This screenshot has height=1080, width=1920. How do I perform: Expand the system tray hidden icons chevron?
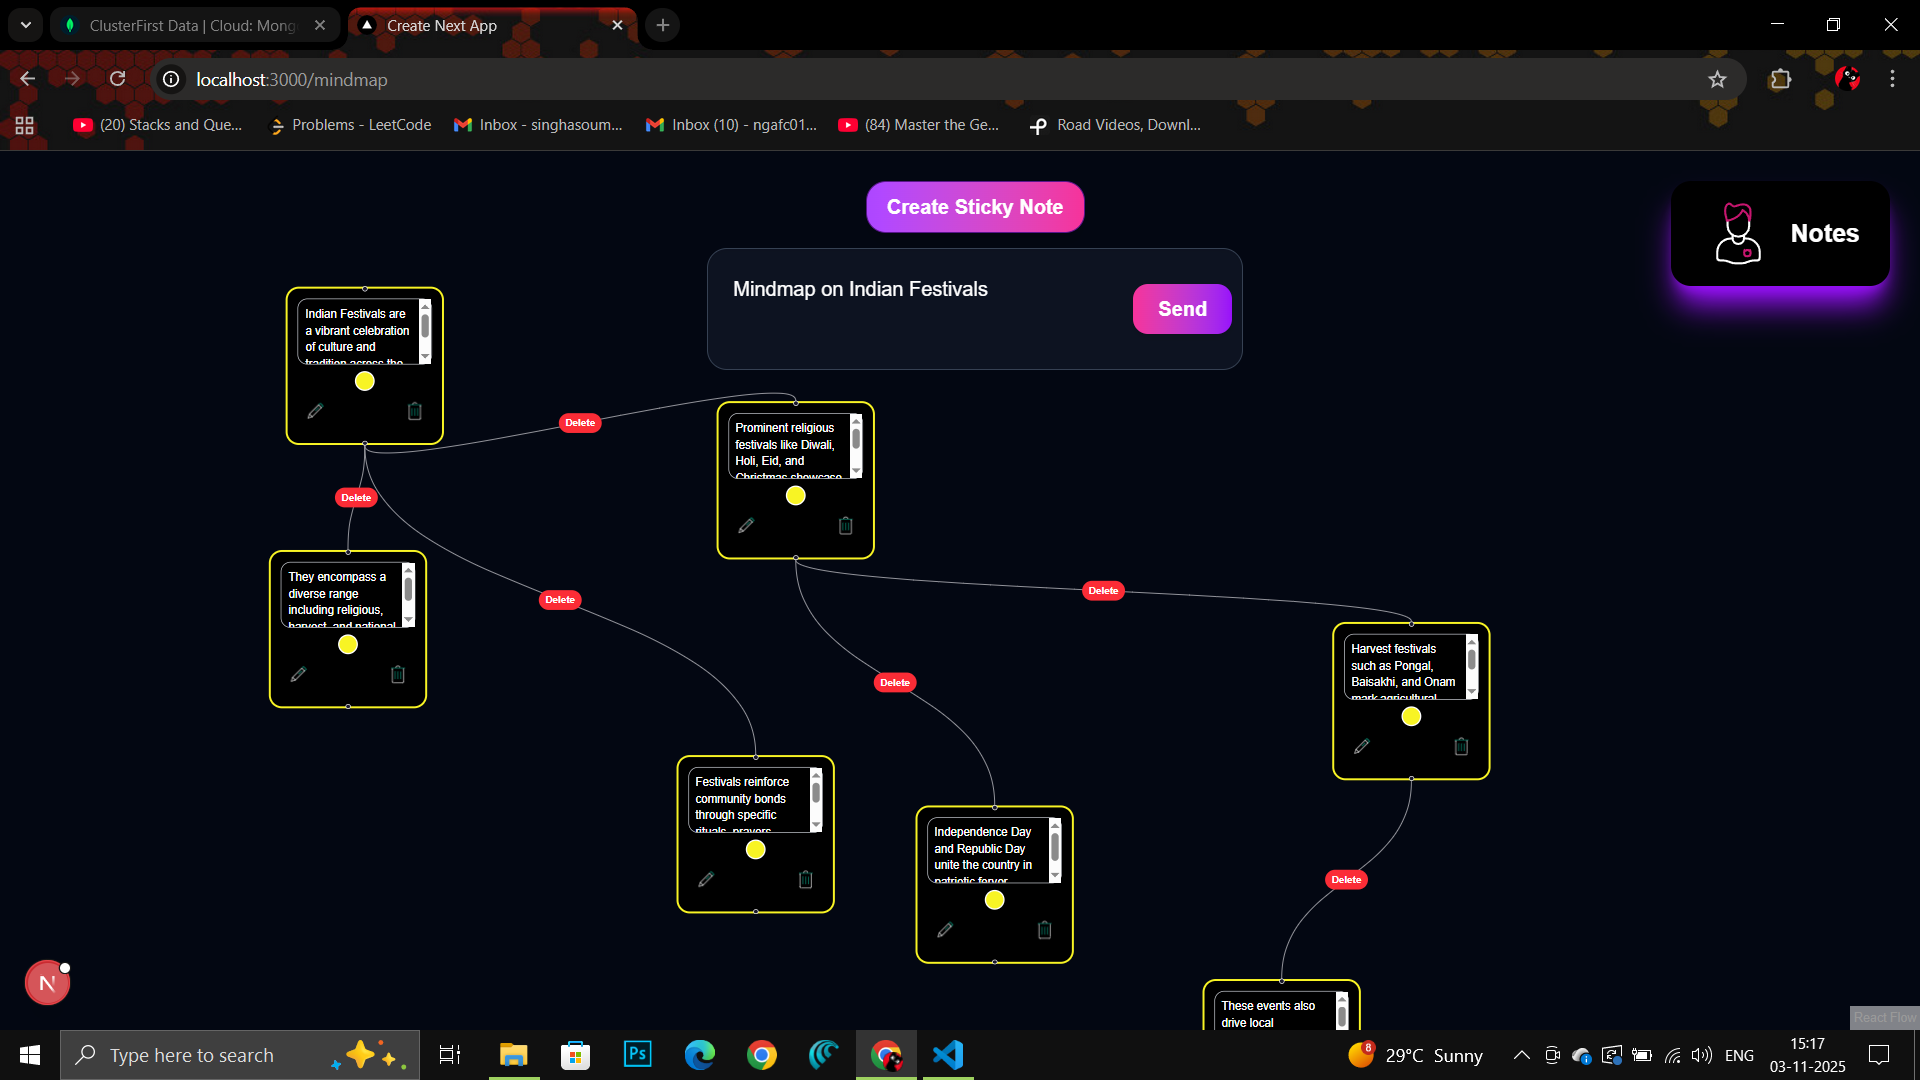1521,1055
